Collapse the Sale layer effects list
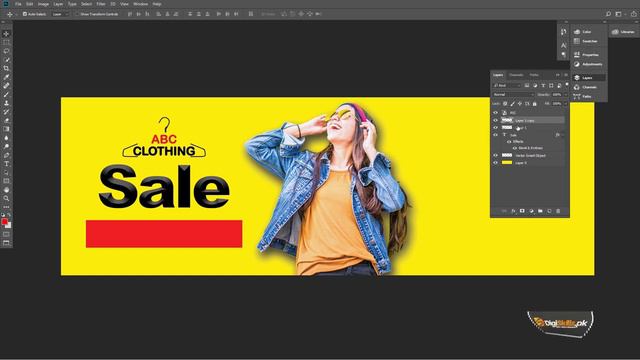This screenshot has width=640, height=360. point(563,135)
